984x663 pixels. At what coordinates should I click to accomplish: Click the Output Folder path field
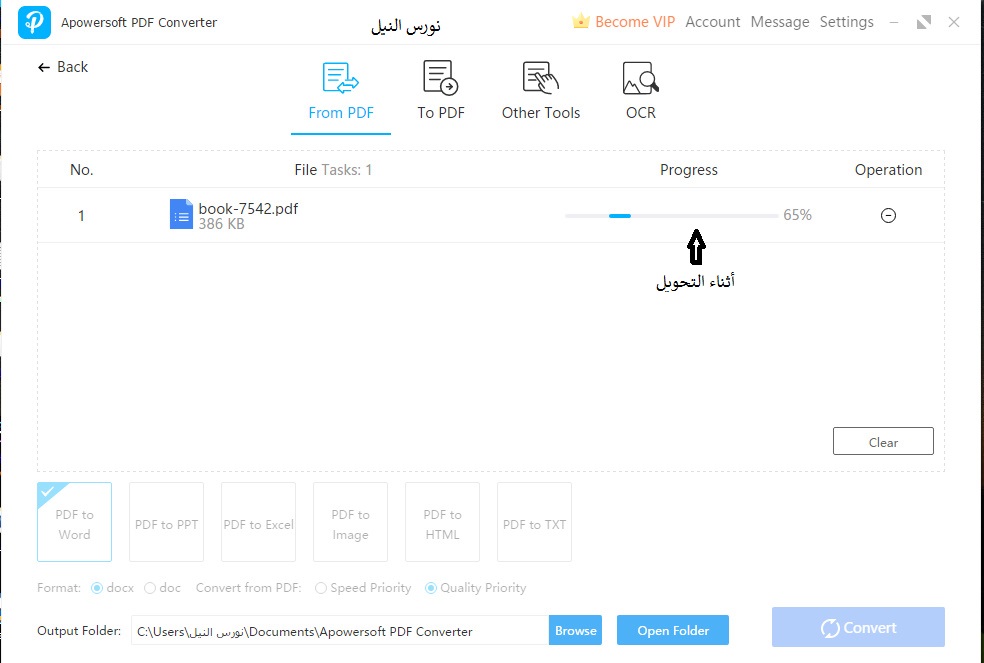click(340, 630)
